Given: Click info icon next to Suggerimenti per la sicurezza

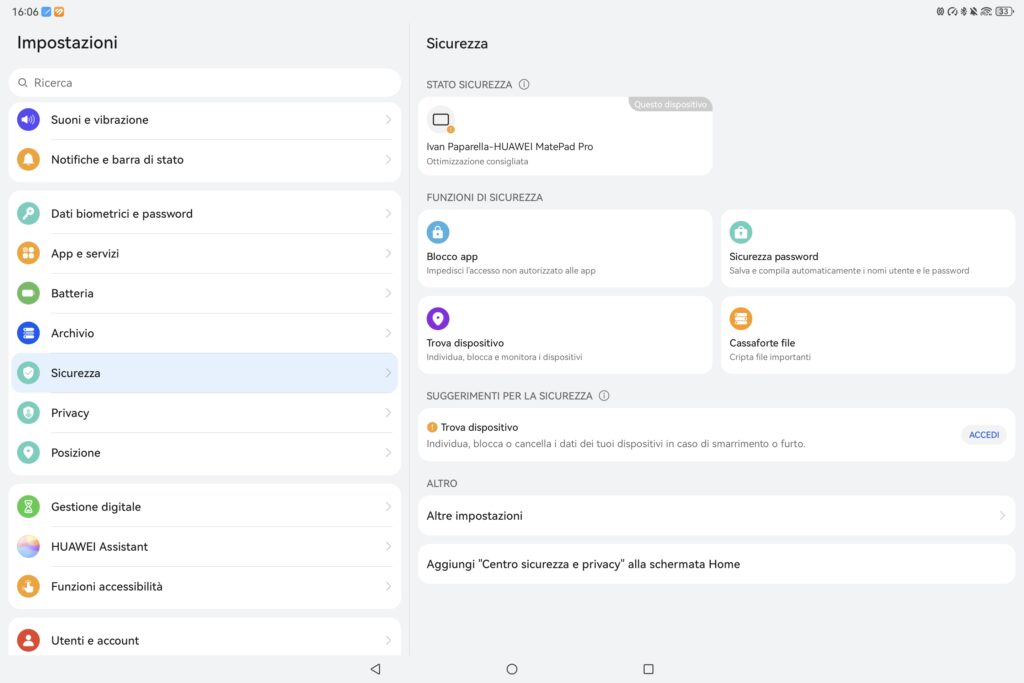Looking at the screenshot, I should 604,396.
